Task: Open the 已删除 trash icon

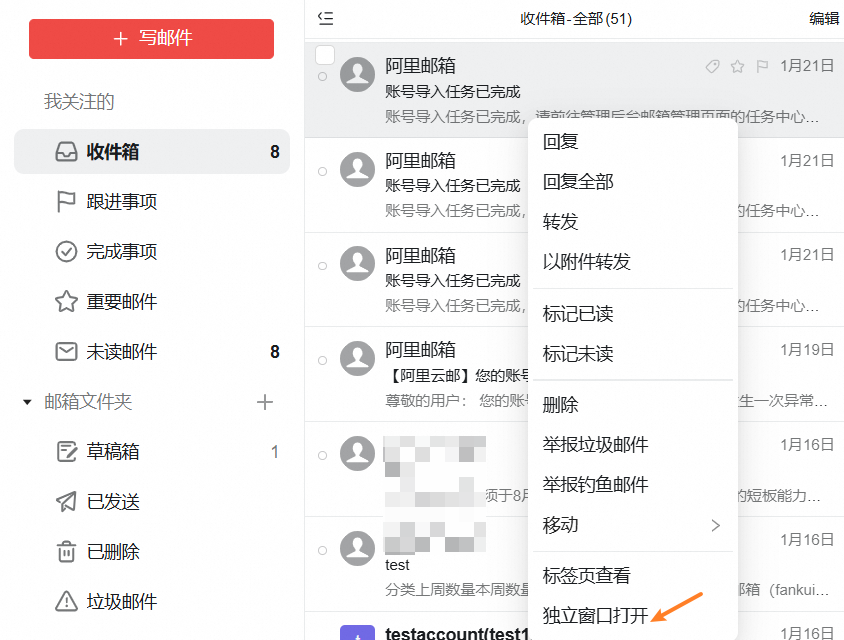Action: click(66, 552)
